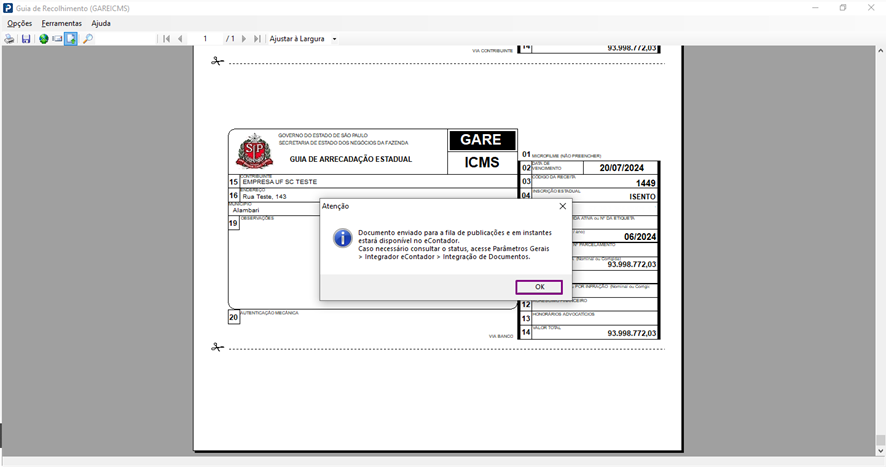Click the highlighted publish document toolbar icon

(71, 39)
